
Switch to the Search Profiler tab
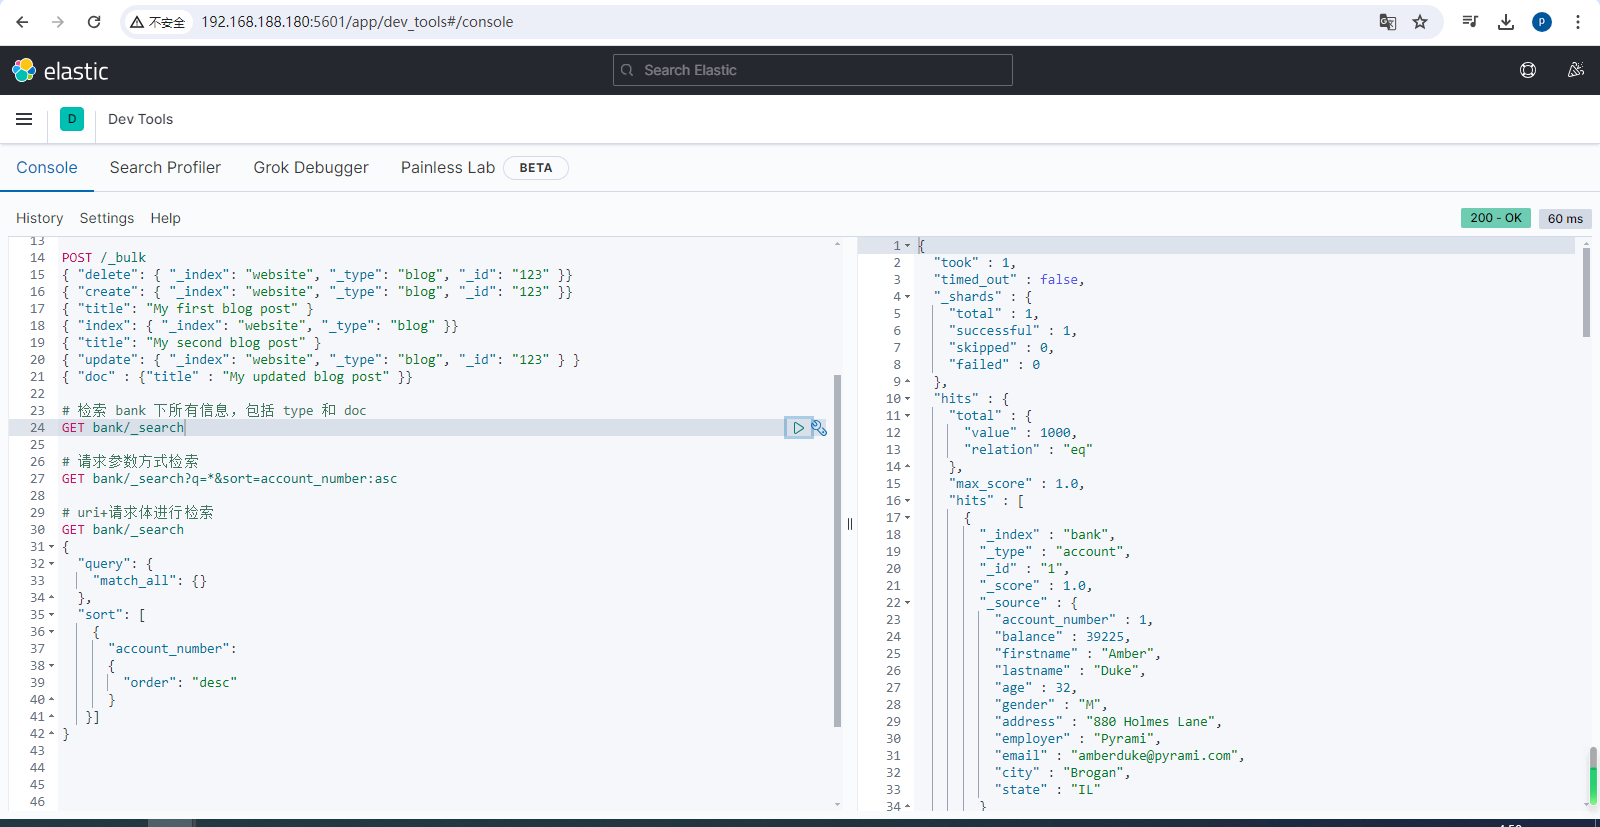click(165, 168)
